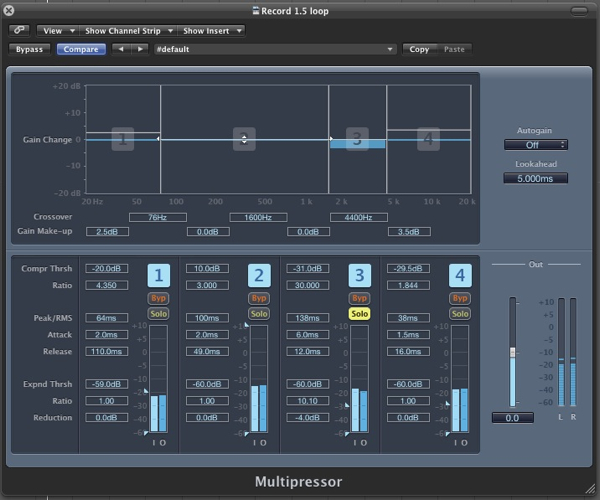Click the Compare button
The height and width of the screenshot is (500, 600).
point(81,49)
